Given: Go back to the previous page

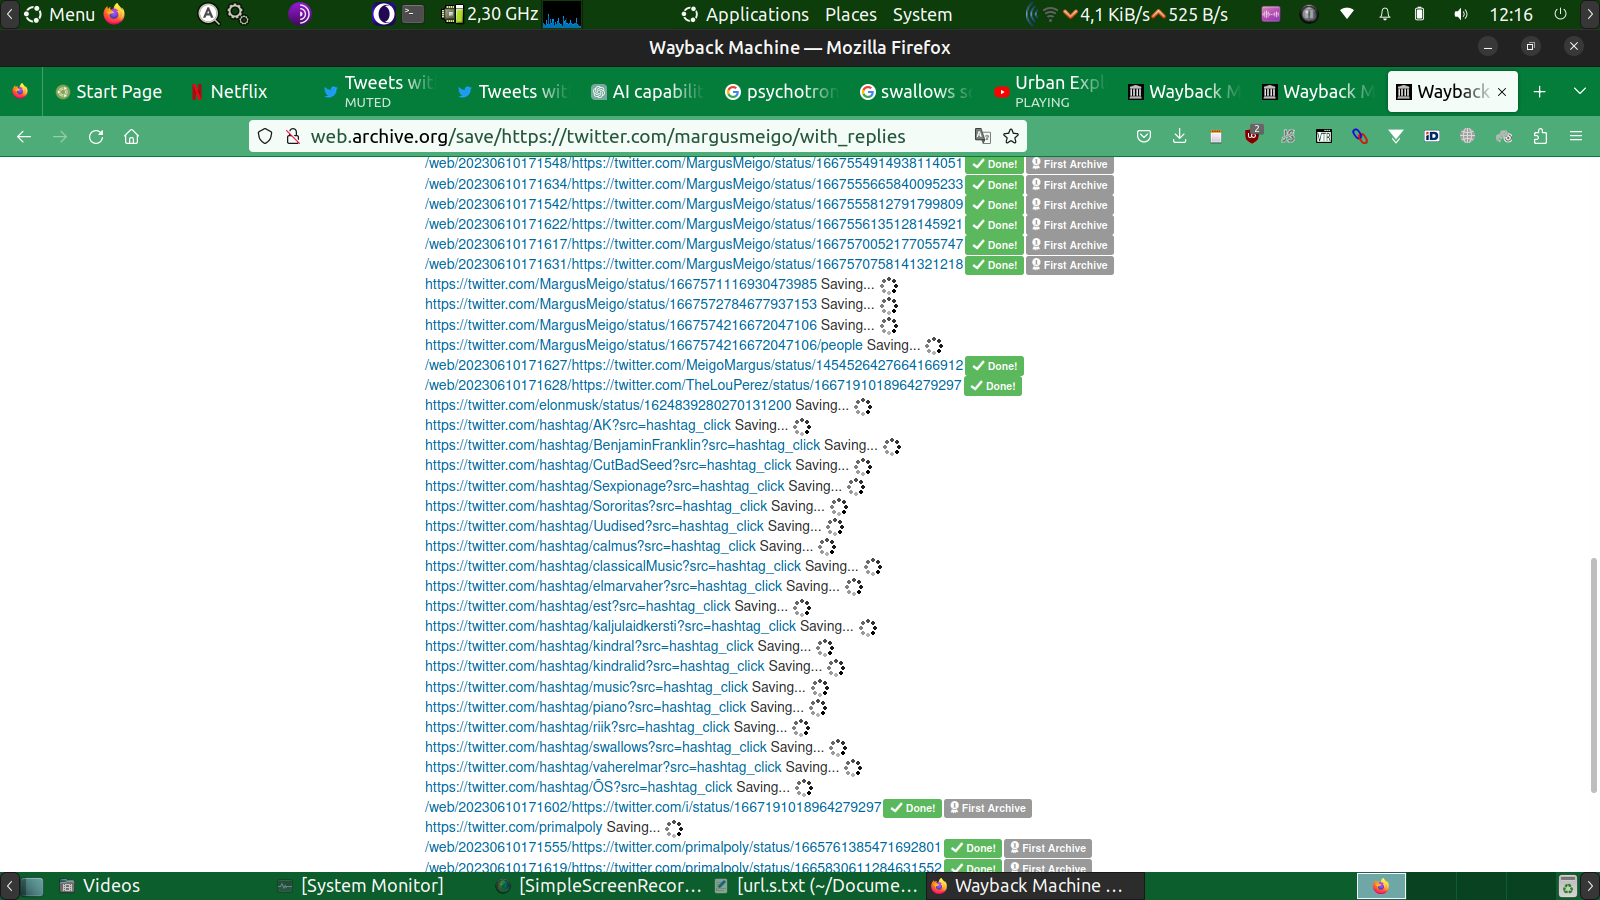Looking at the screenshot, I should click(24, 137).
